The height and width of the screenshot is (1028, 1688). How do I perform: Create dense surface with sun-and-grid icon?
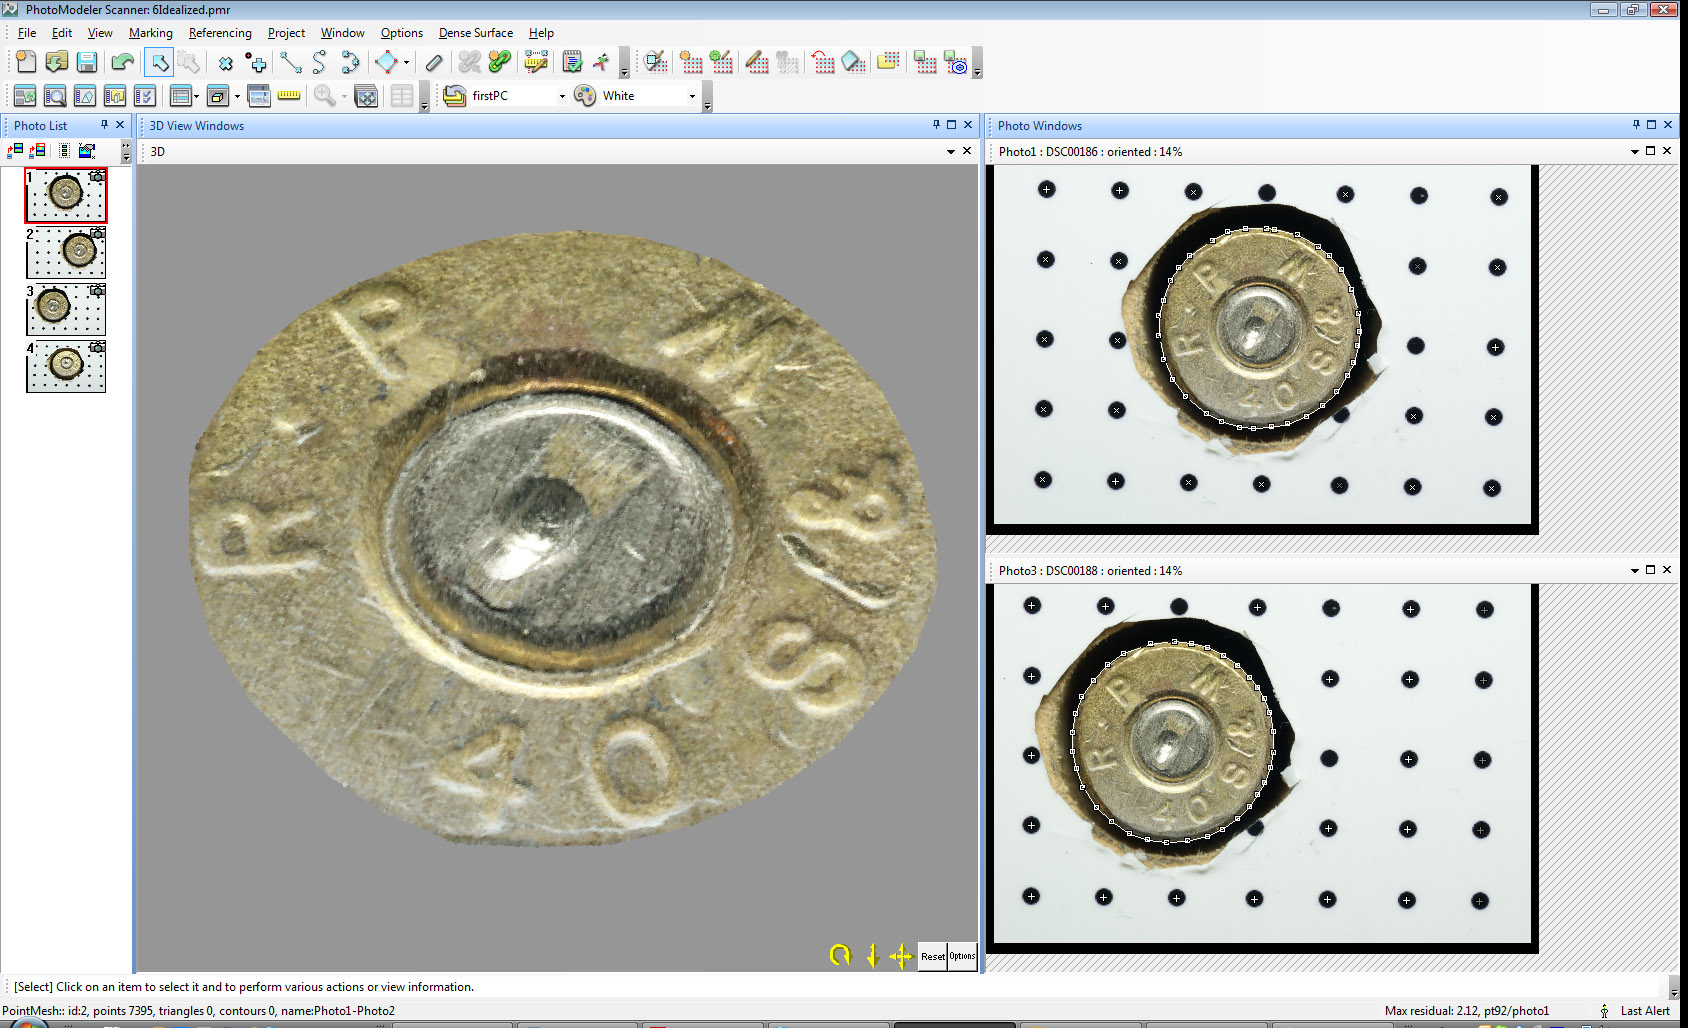click(690, 63)
